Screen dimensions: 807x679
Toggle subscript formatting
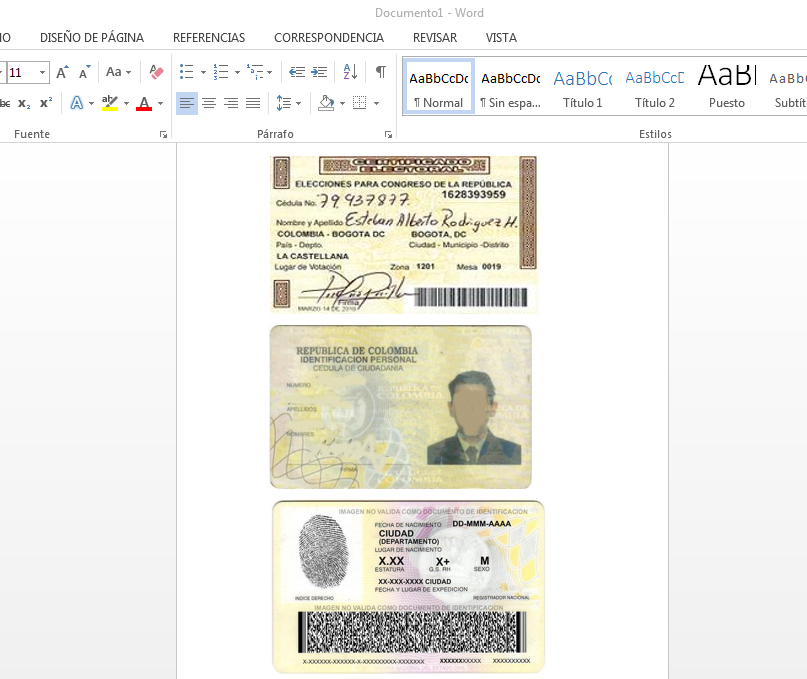24,103
